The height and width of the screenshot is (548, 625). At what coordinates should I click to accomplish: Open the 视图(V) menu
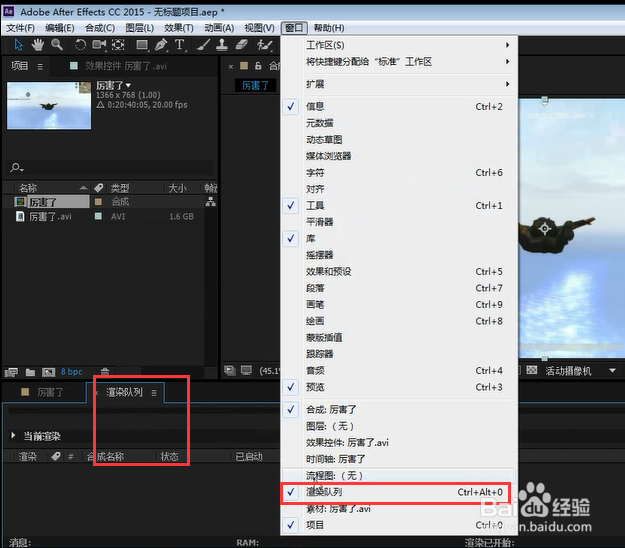pos(259,28)
